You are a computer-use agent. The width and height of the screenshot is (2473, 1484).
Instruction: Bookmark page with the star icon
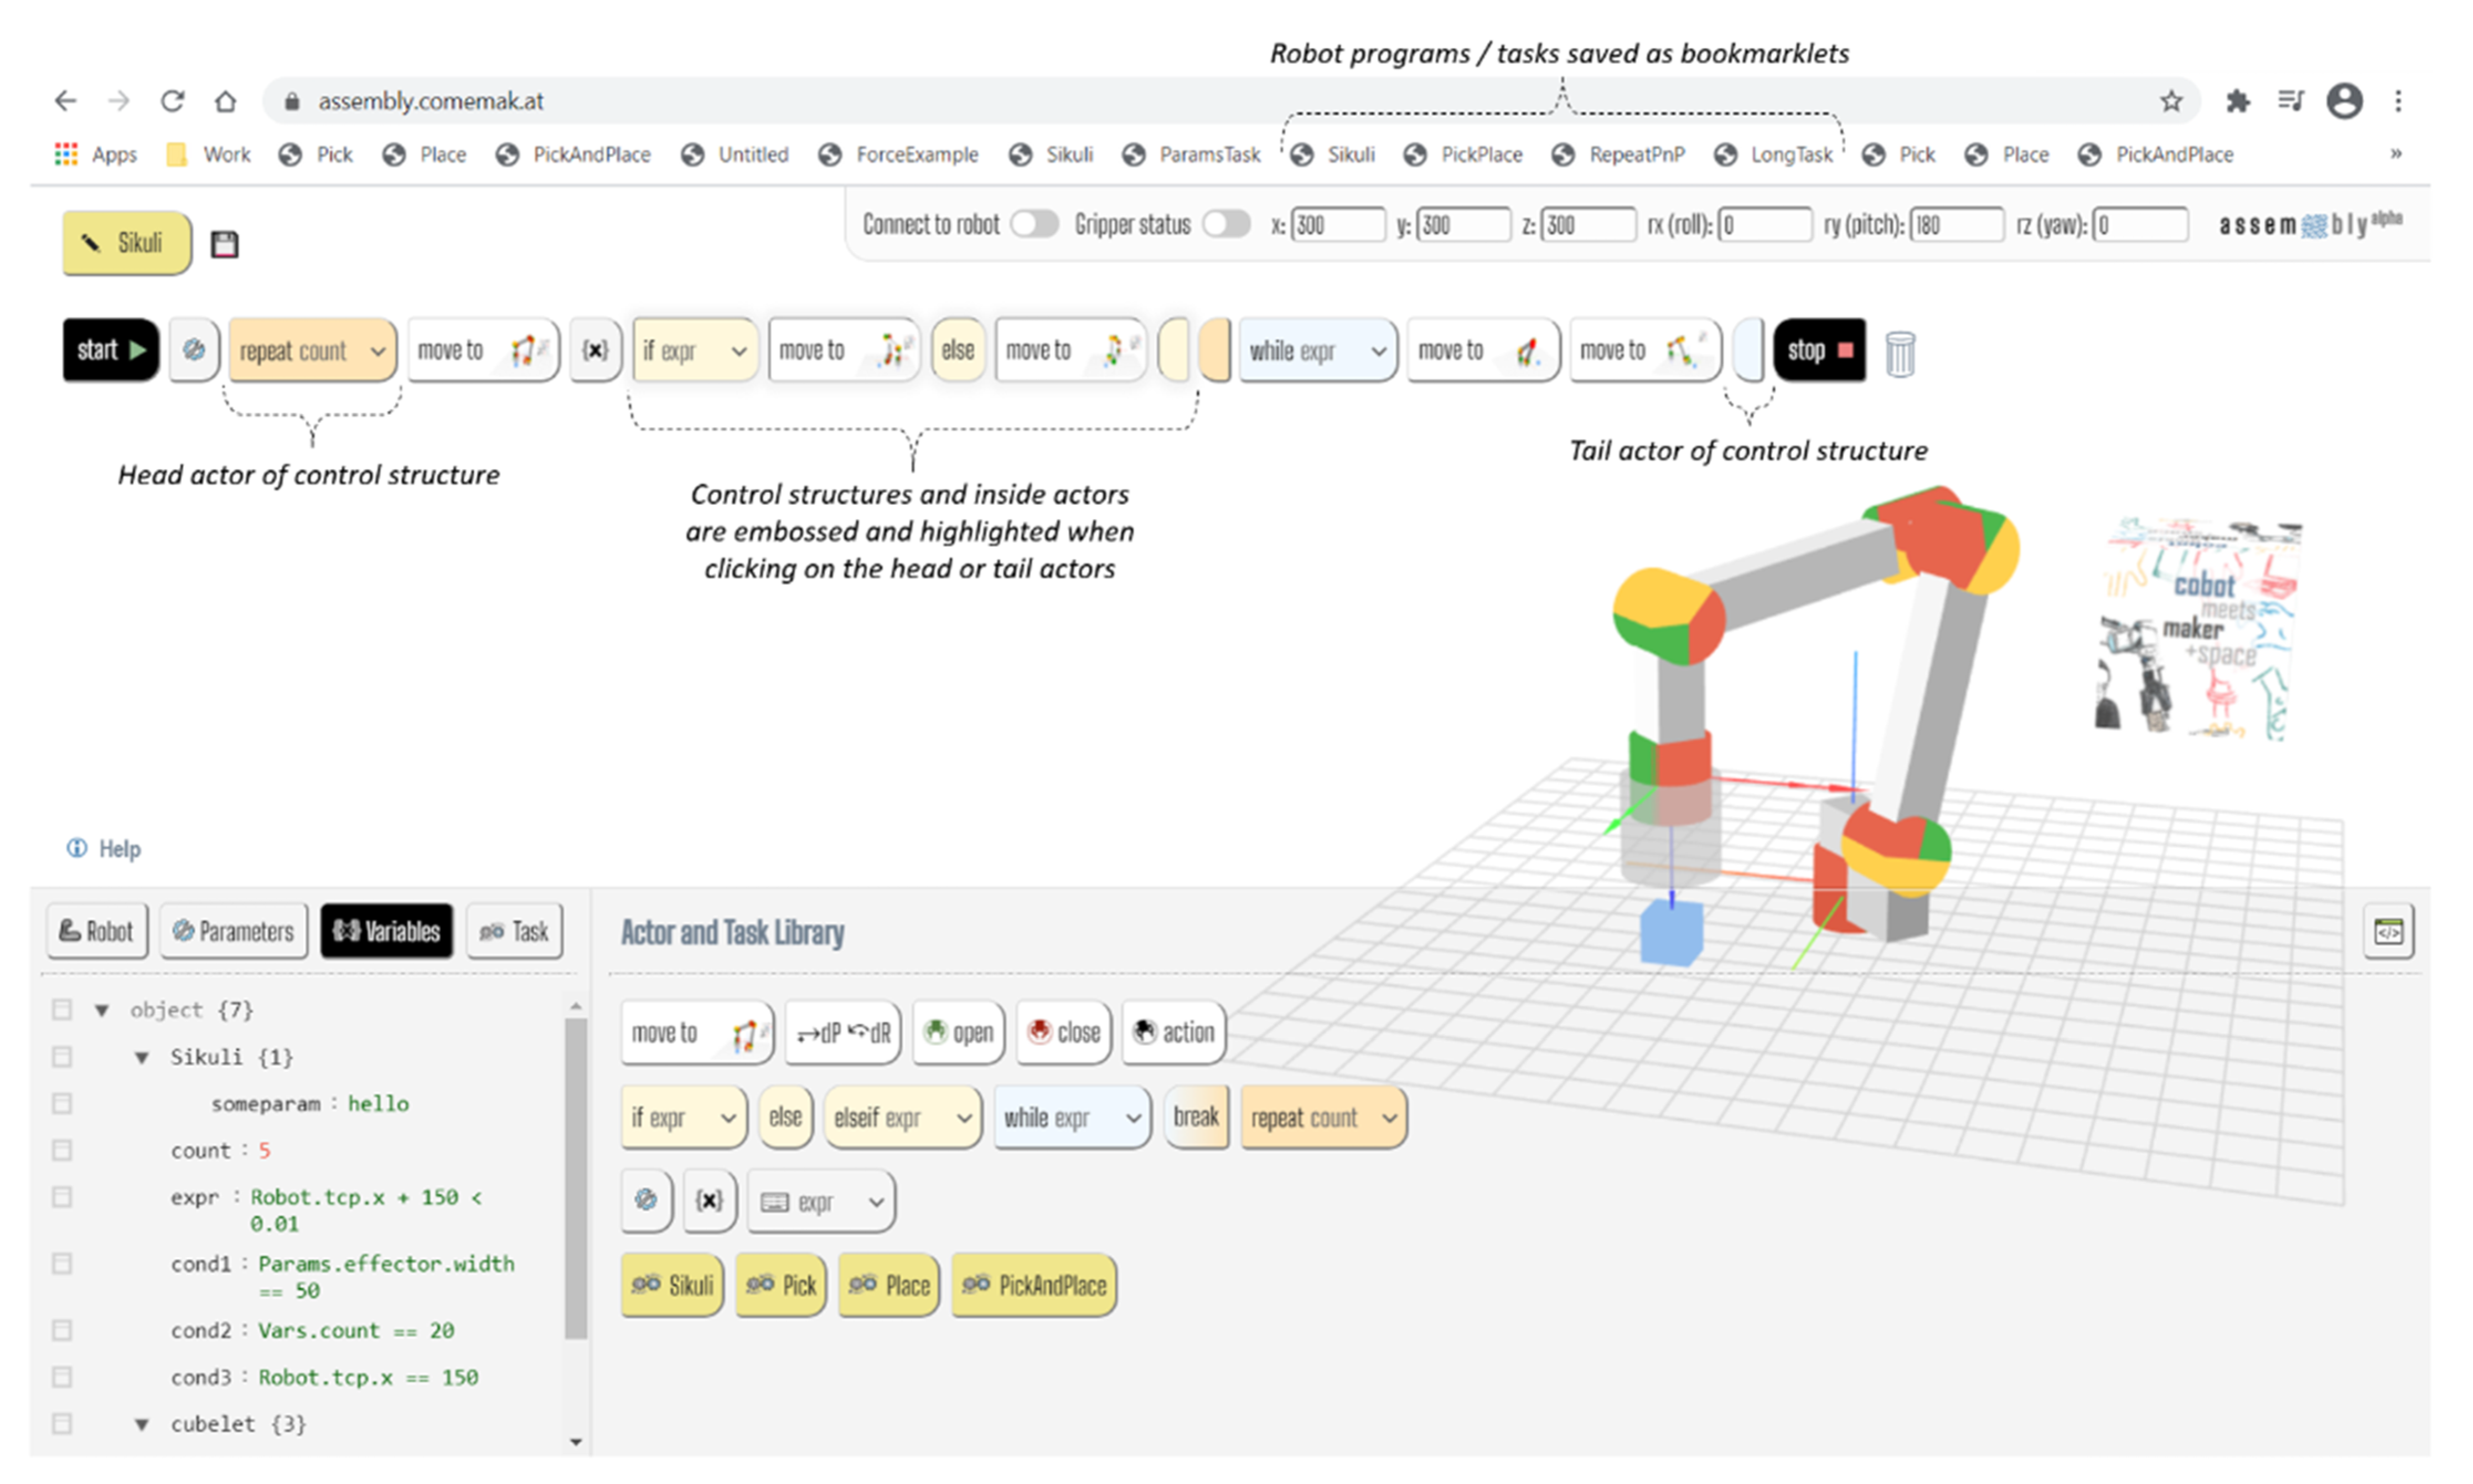click(x=2170, y=101)
